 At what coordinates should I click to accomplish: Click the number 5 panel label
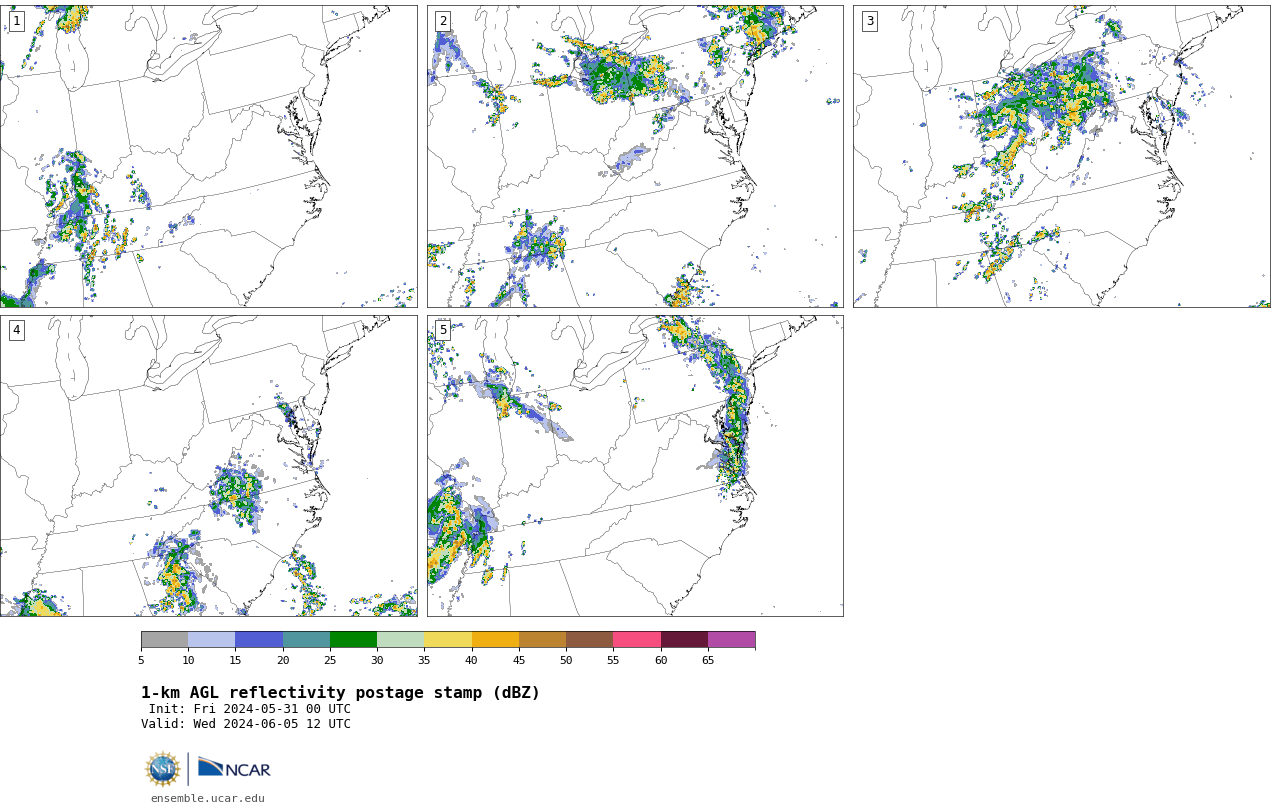point(443,330)
